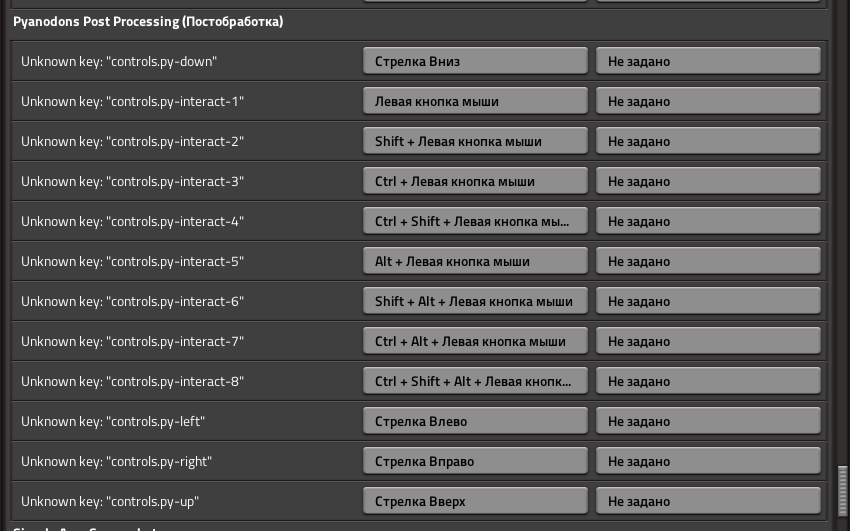
Task: Set alternate binding for controls.py-interact-7
Action: [x=708, y=341]
